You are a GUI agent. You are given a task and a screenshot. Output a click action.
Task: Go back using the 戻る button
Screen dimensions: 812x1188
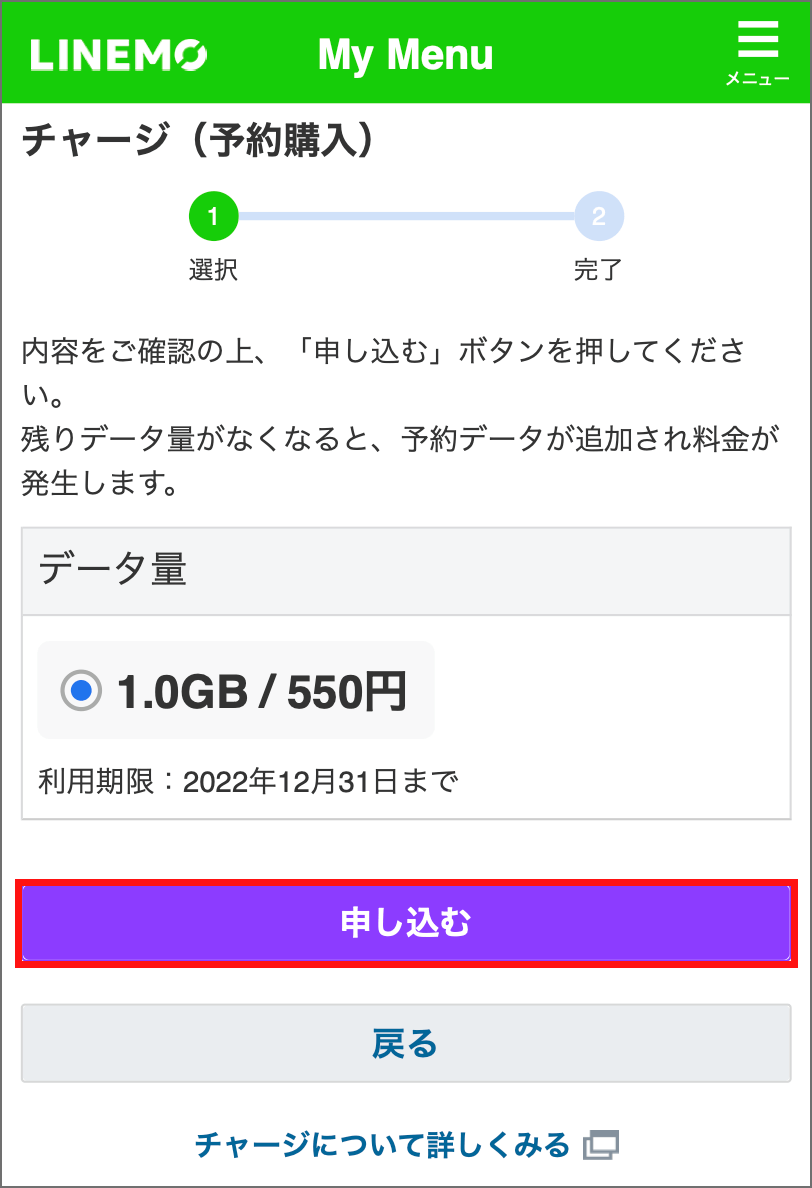pyautogui.click(x=406, y=1043)
